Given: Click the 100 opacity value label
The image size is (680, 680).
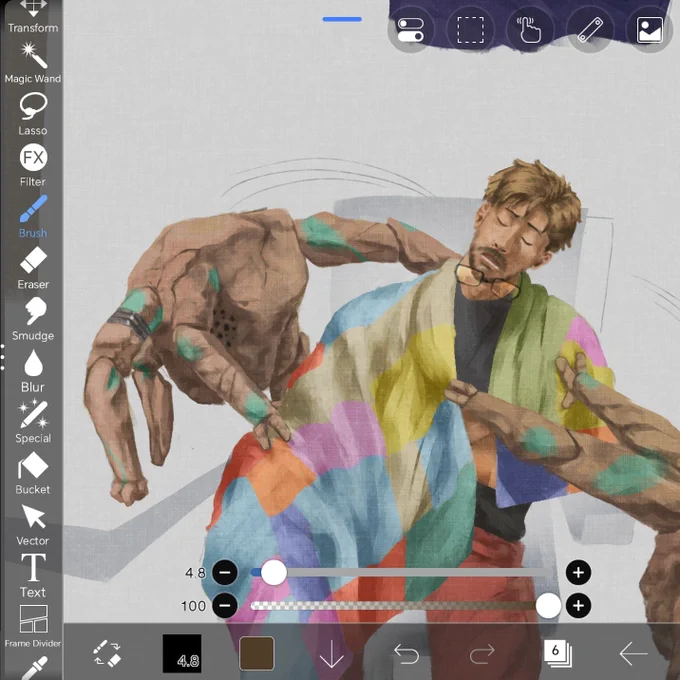Looking at the screenshot, I should click(193, 606).
